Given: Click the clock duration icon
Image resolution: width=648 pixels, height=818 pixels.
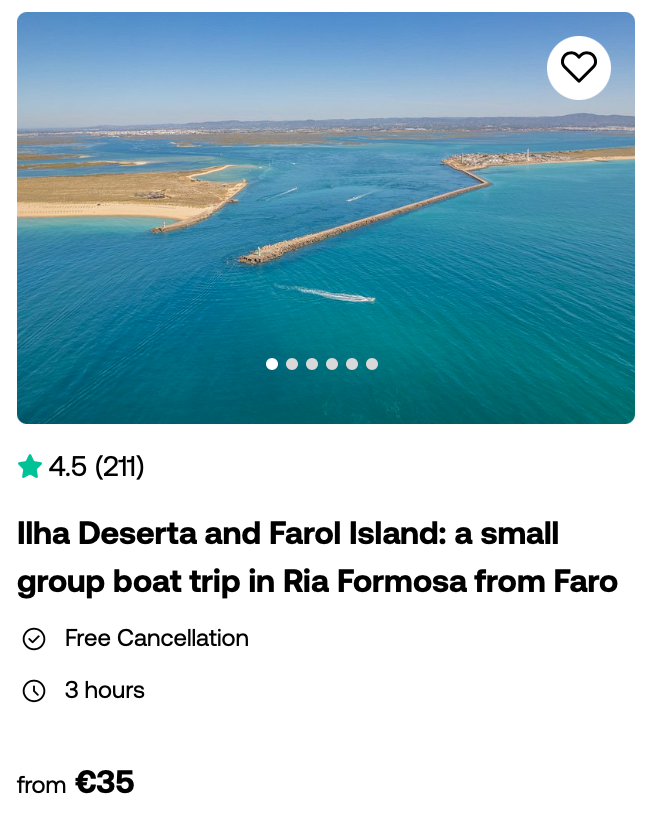Looking at the screenshot, I should click(x=34, y=691).
